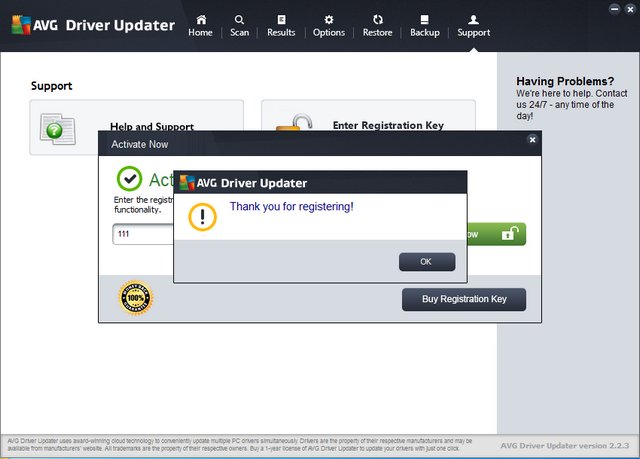This screenshot has height=459, width=640.
Task: Click the green unlock activate button
Action: click(496, 234)
